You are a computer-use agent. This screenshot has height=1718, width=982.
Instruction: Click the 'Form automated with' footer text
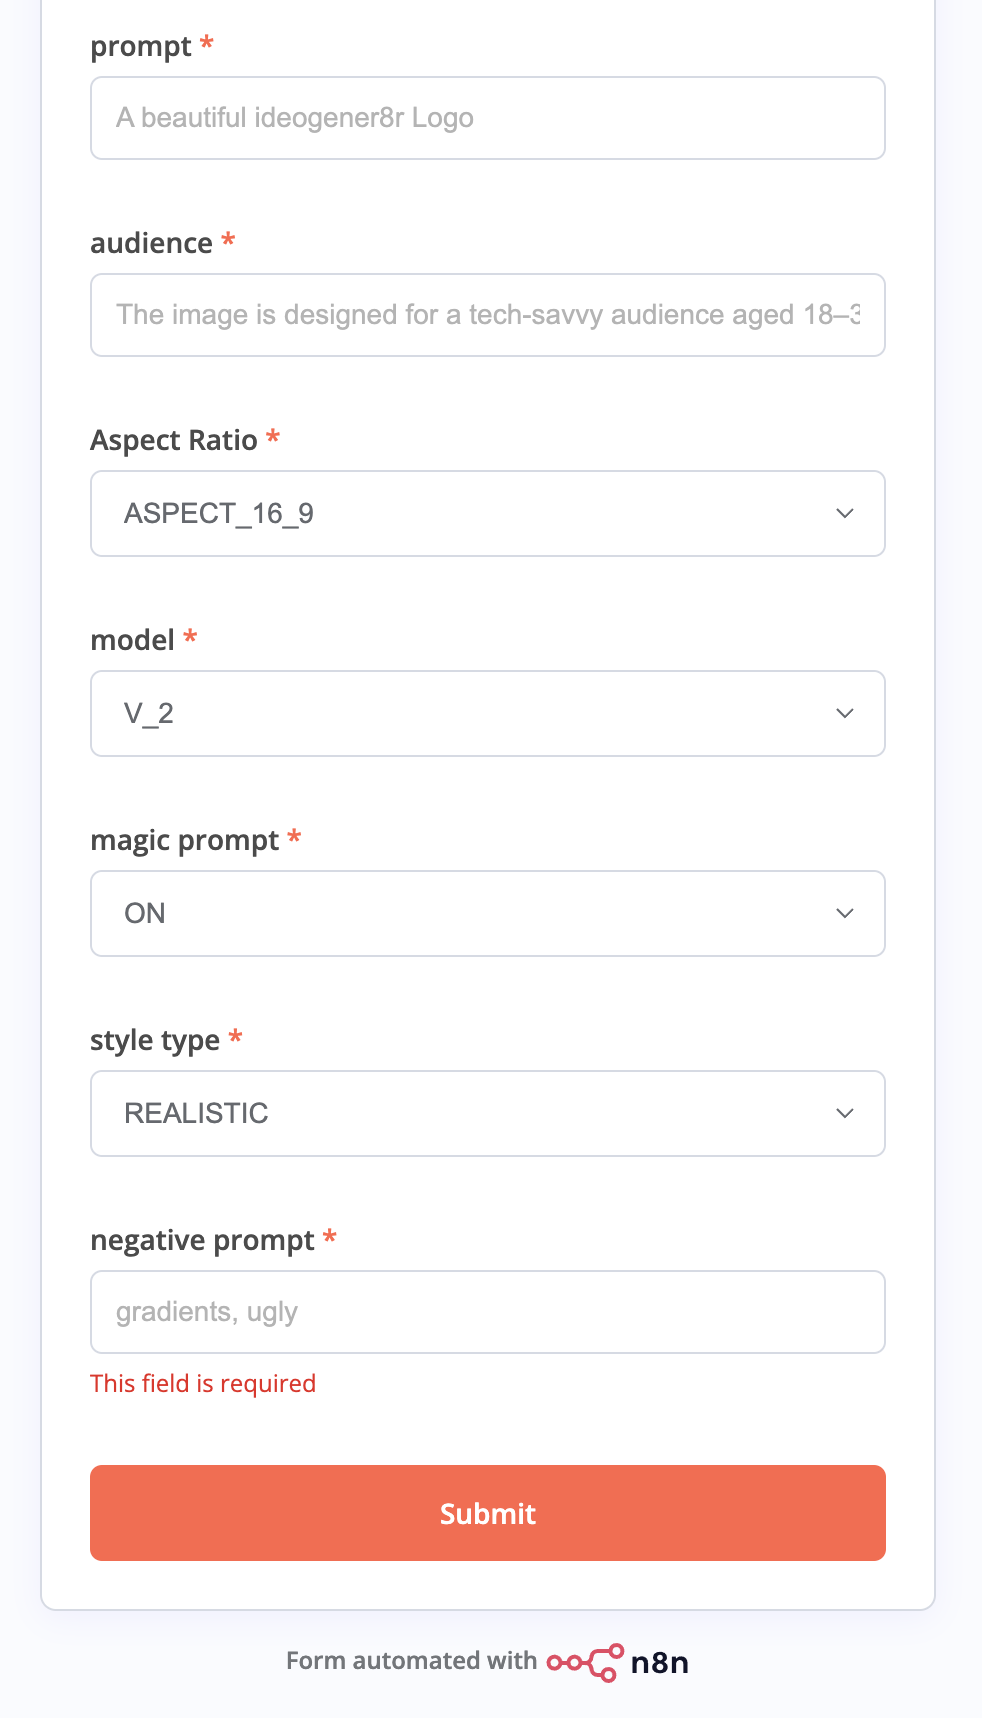pos(412,1661)
